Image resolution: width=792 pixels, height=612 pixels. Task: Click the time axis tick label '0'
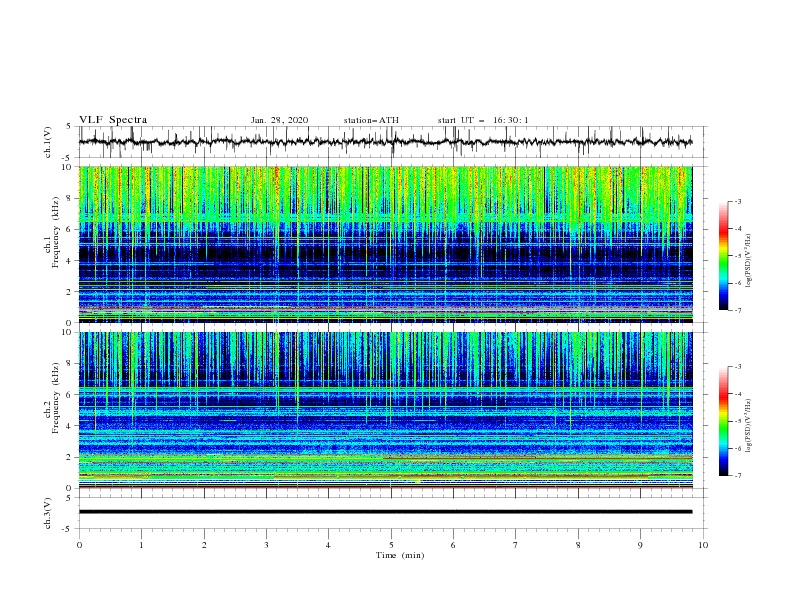(x=79, y=545)
